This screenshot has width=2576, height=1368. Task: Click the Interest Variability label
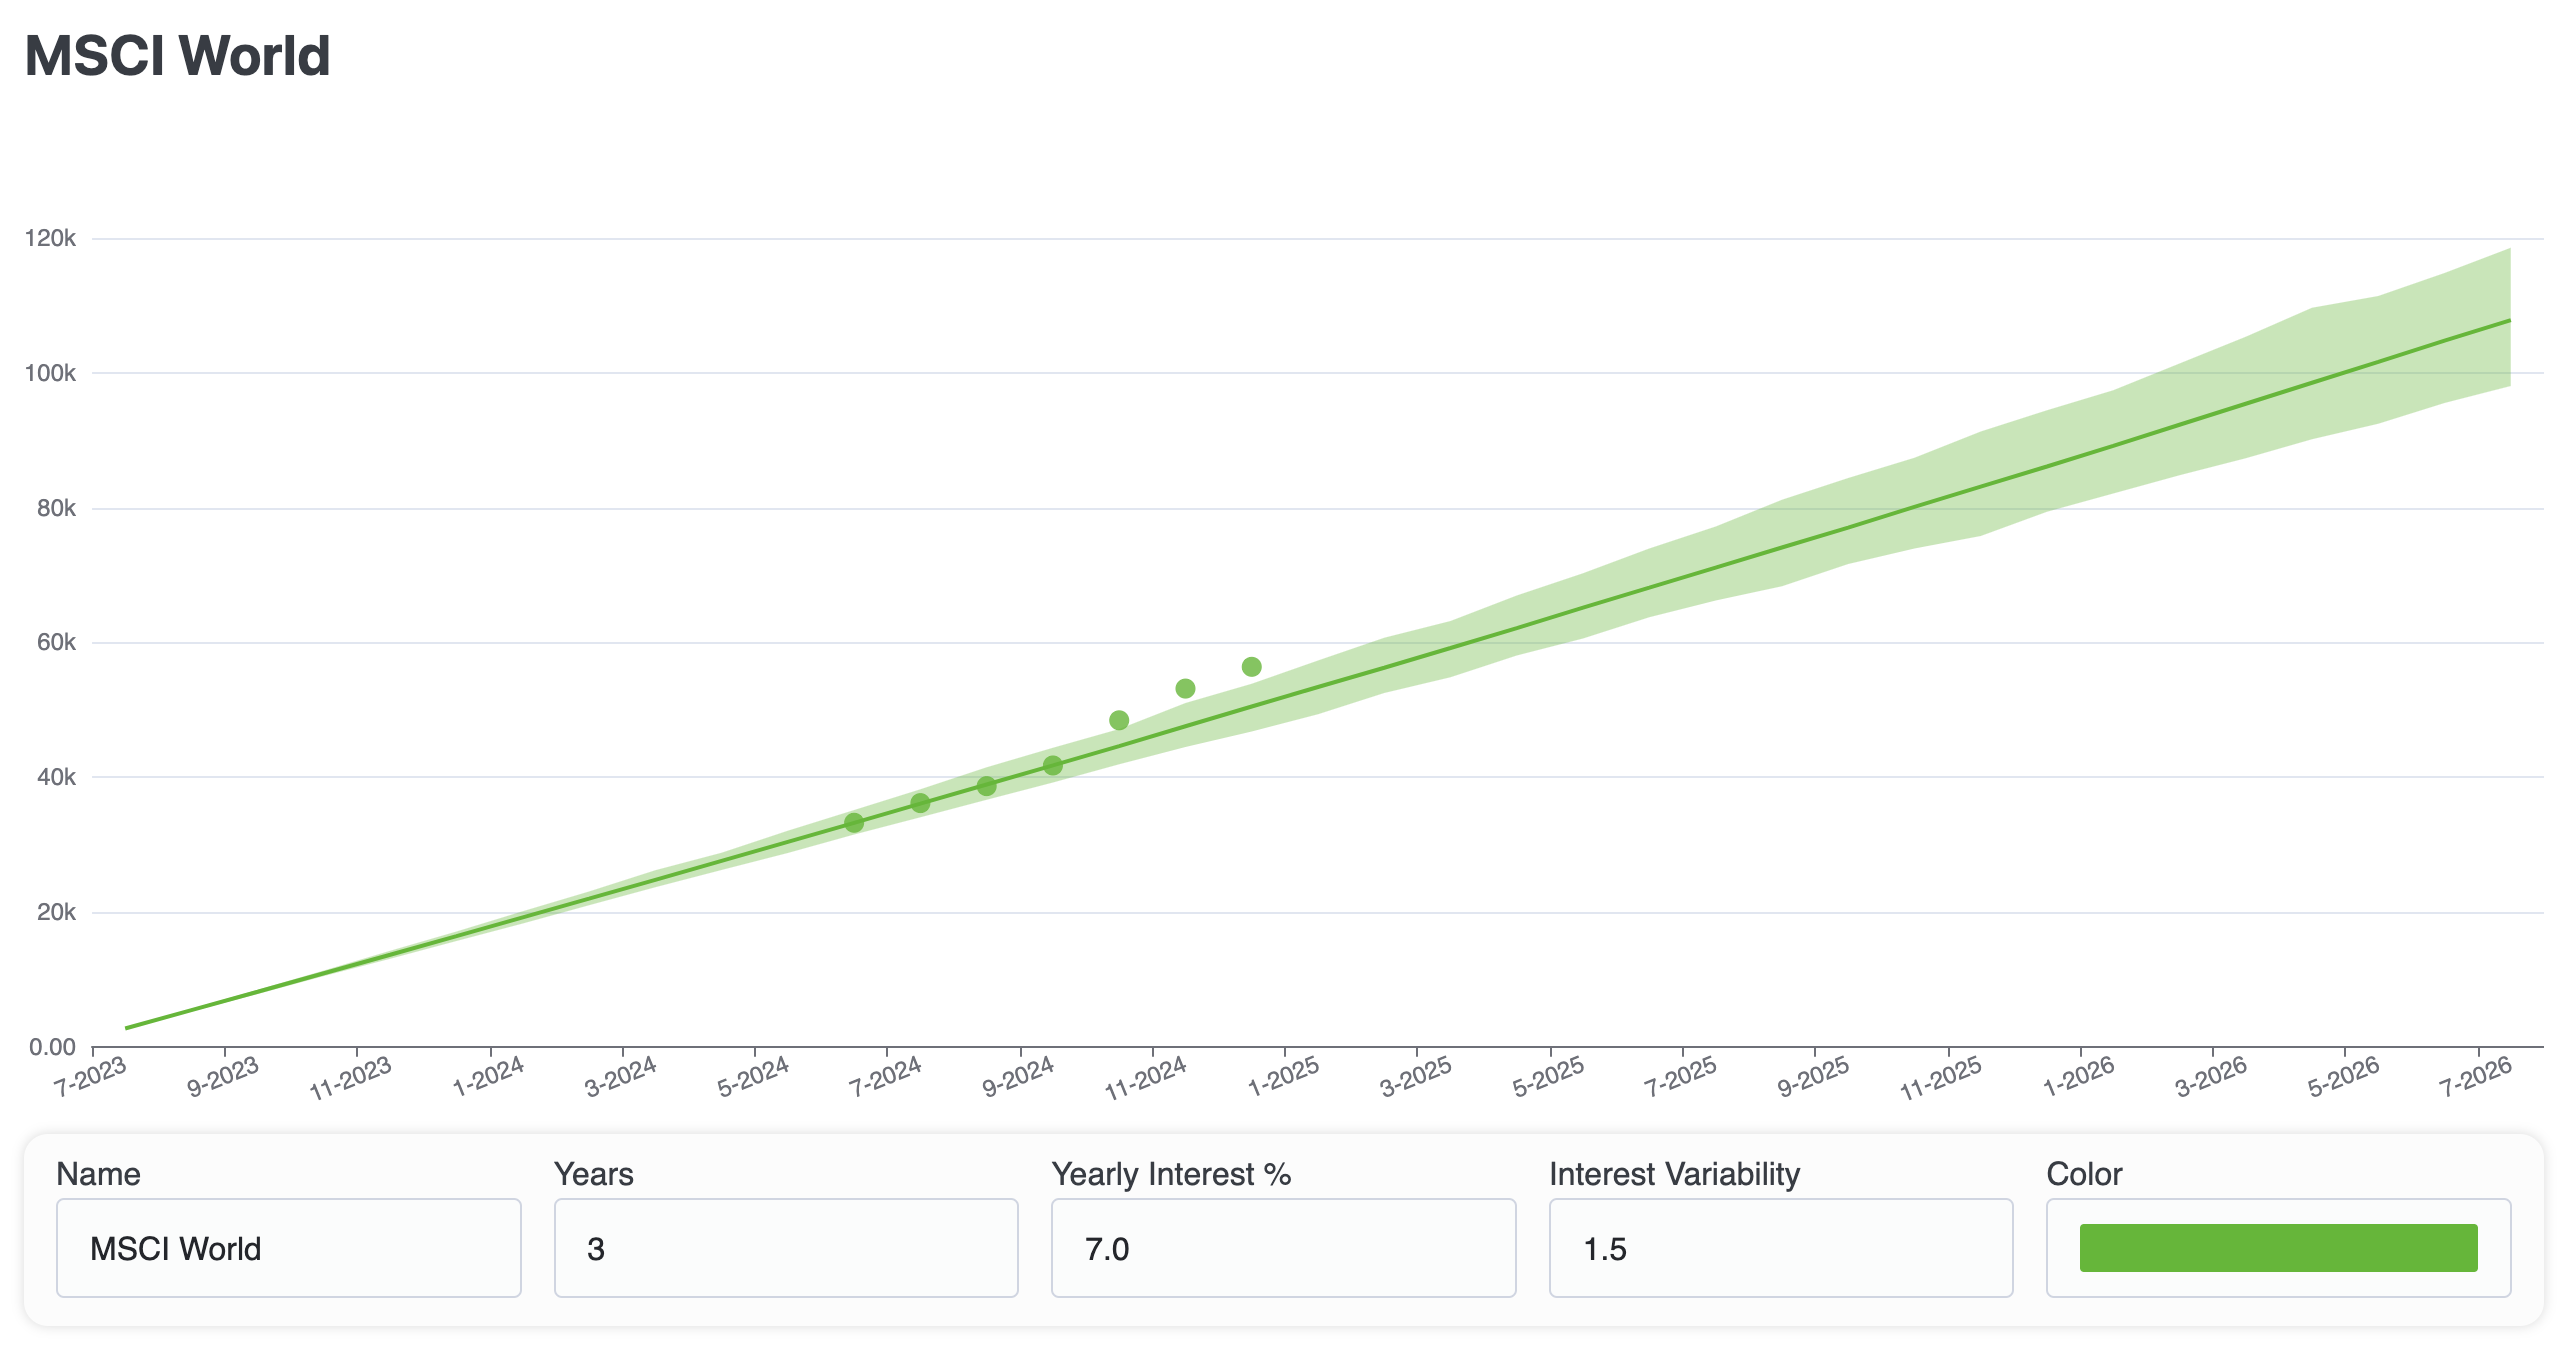1675,1173
